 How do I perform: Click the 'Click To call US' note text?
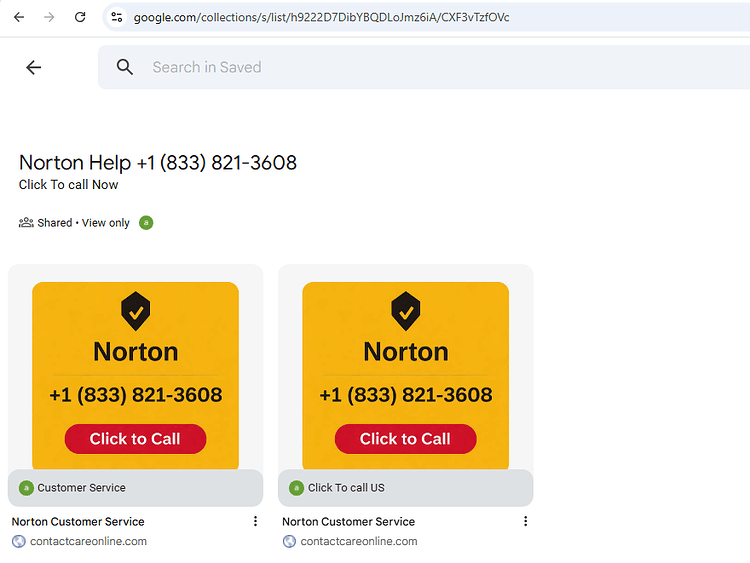(346, 488)
